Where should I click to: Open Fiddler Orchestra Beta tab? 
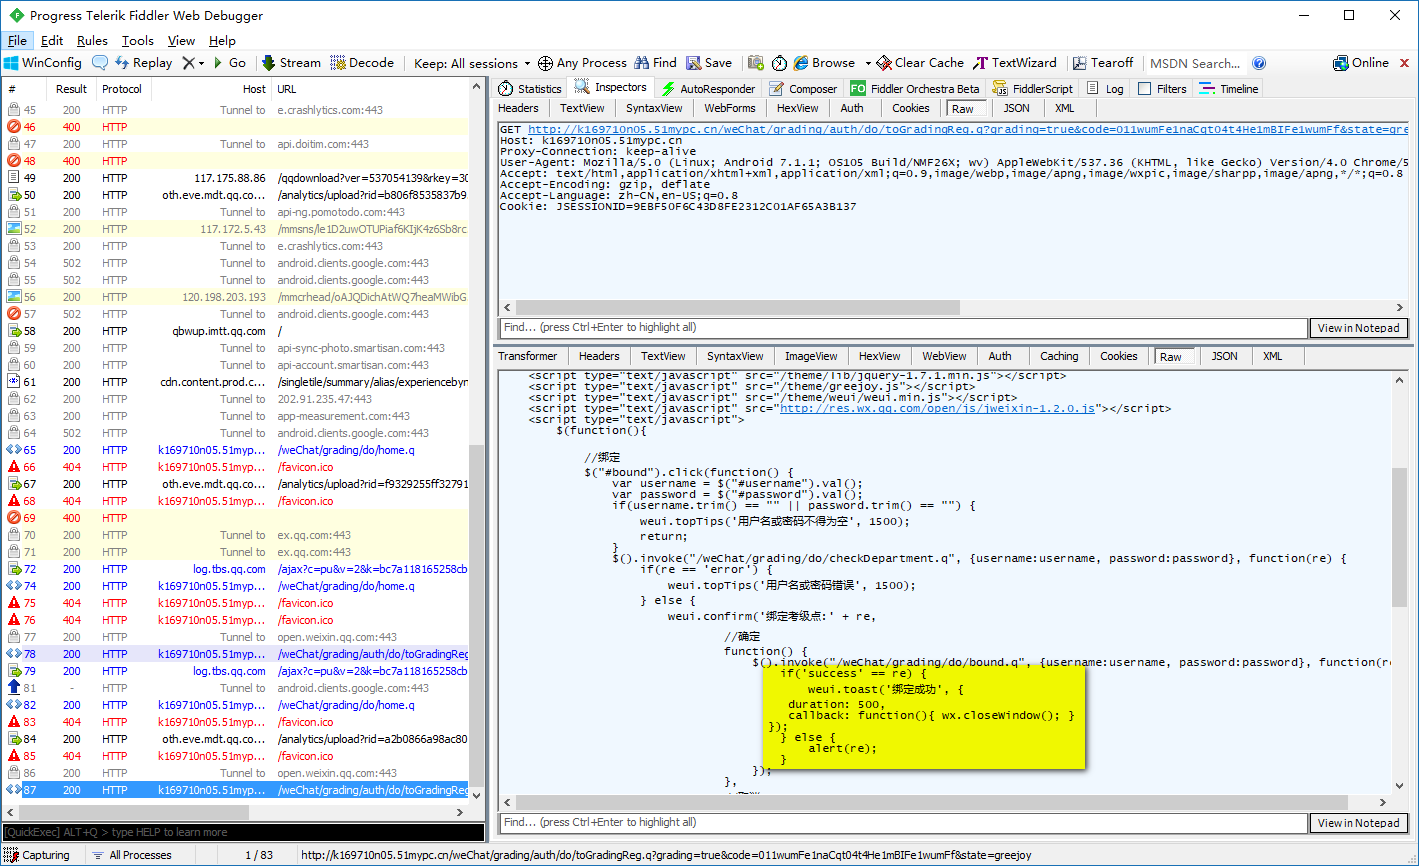pos(915,89)
